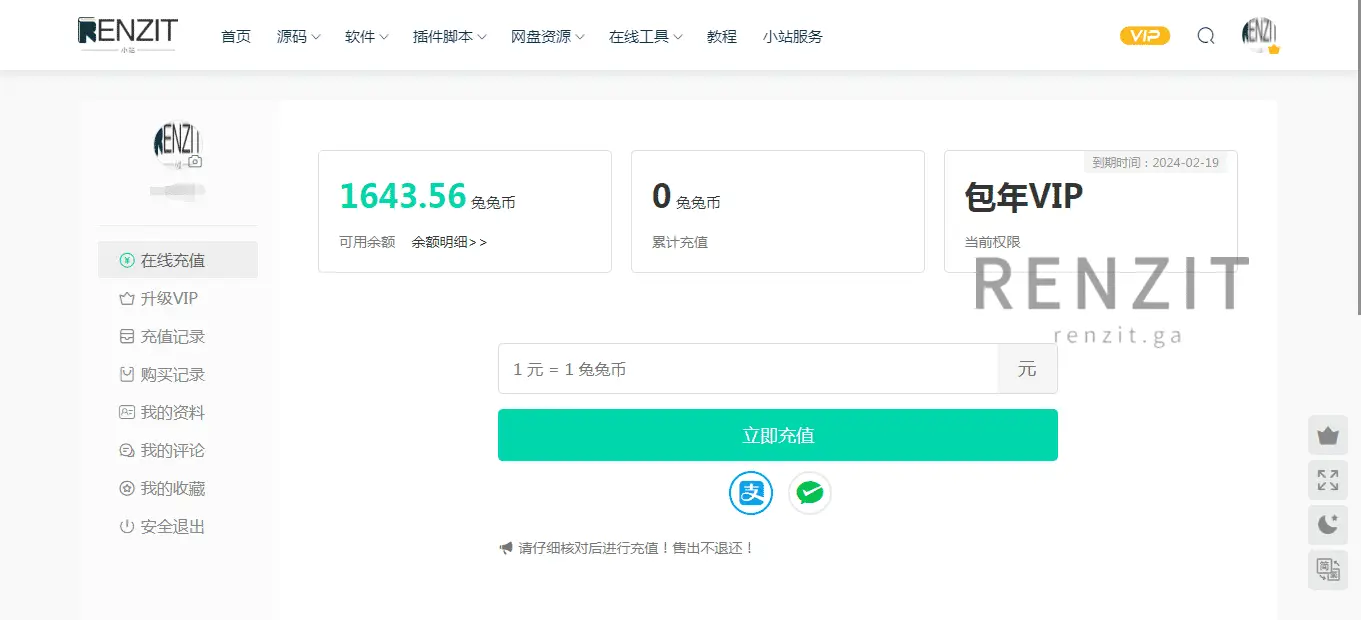Select WeChat Pay payment icon
This screenshot has height=620, width=1361.
click(809, 492)
